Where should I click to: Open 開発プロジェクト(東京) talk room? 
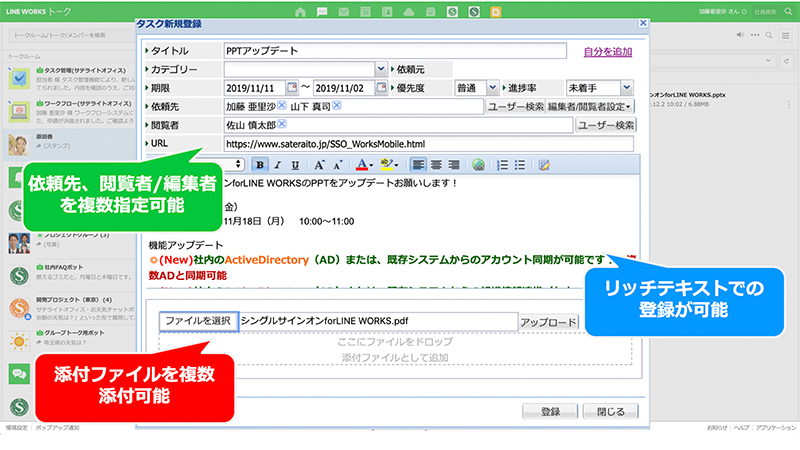pos(69,308)
